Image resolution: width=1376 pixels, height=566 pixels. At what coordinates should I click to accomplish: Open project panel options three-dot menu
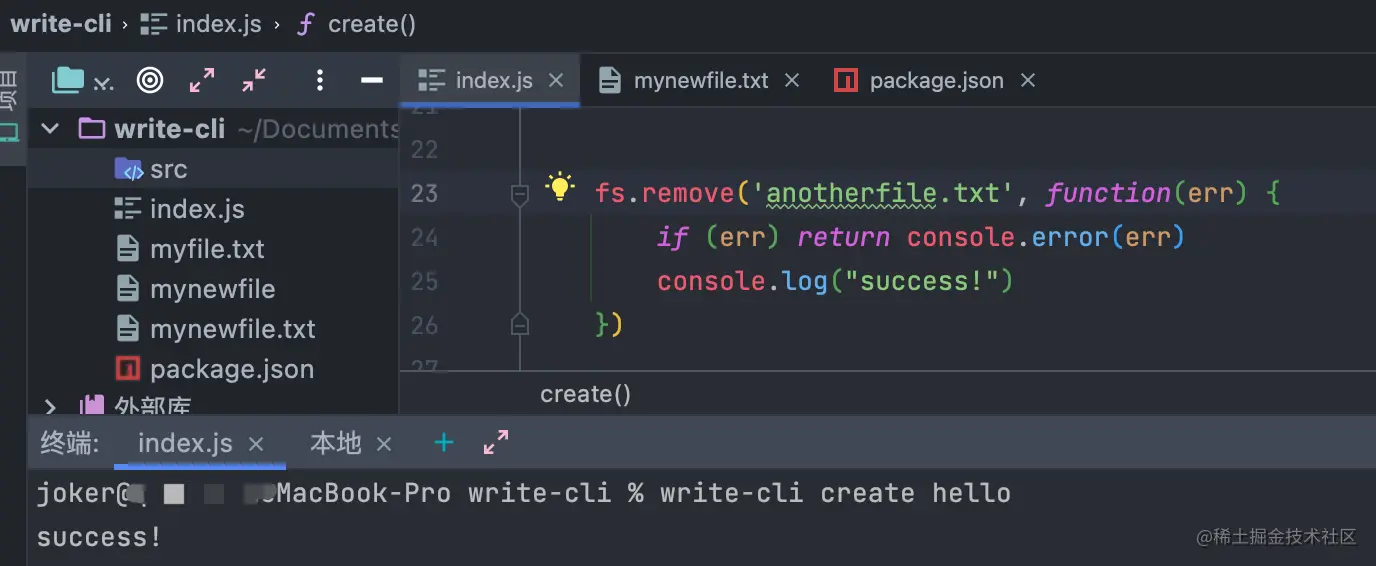point(320,80)
